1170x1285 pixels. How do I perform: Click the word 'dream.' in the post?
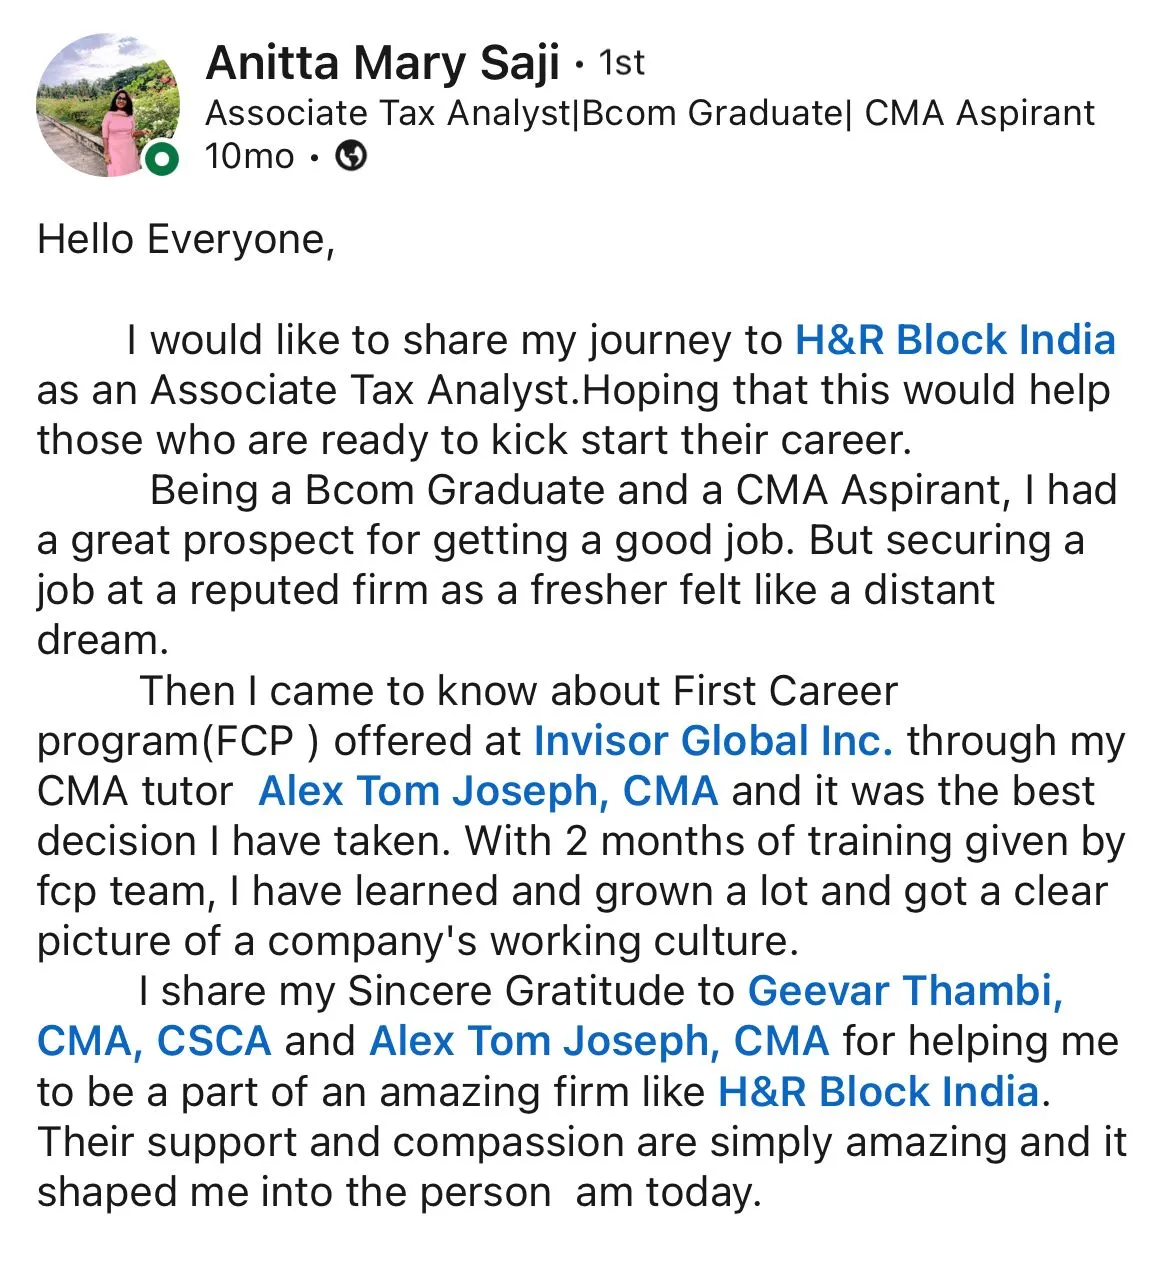pyautogui.click(x=103, y=640)
